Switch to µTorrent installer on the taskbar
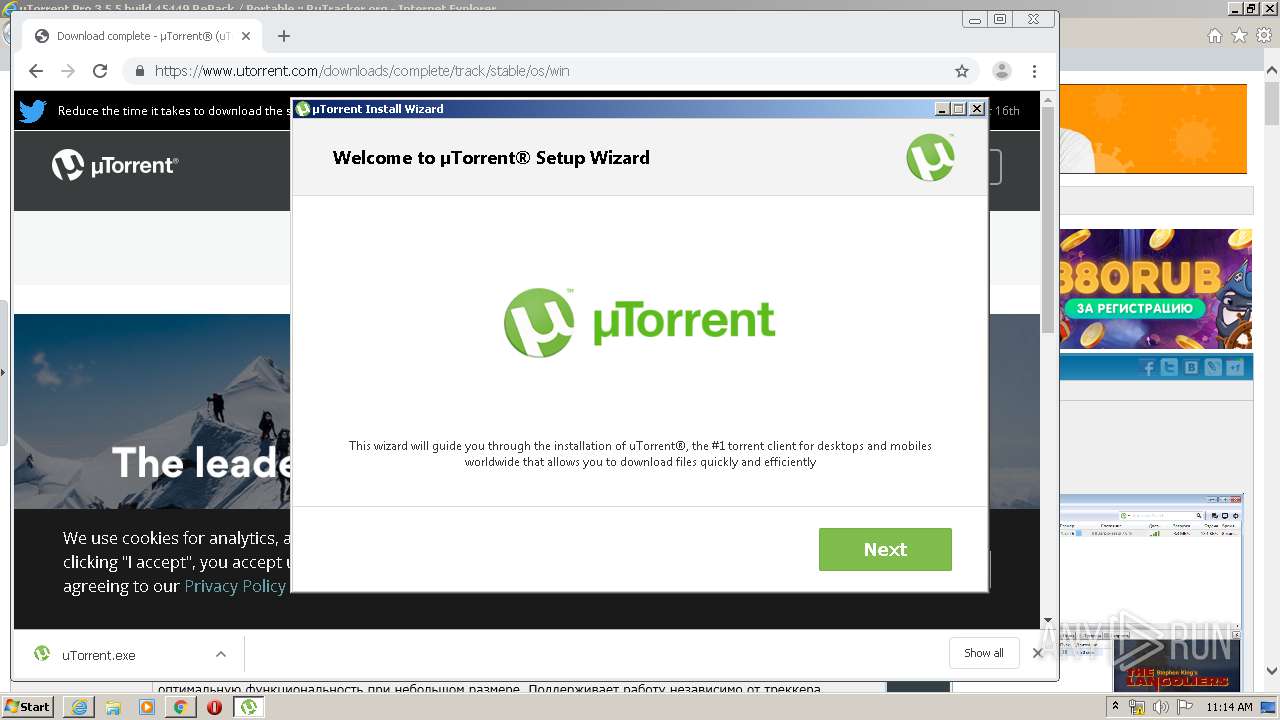 click(x=248, y=706)
